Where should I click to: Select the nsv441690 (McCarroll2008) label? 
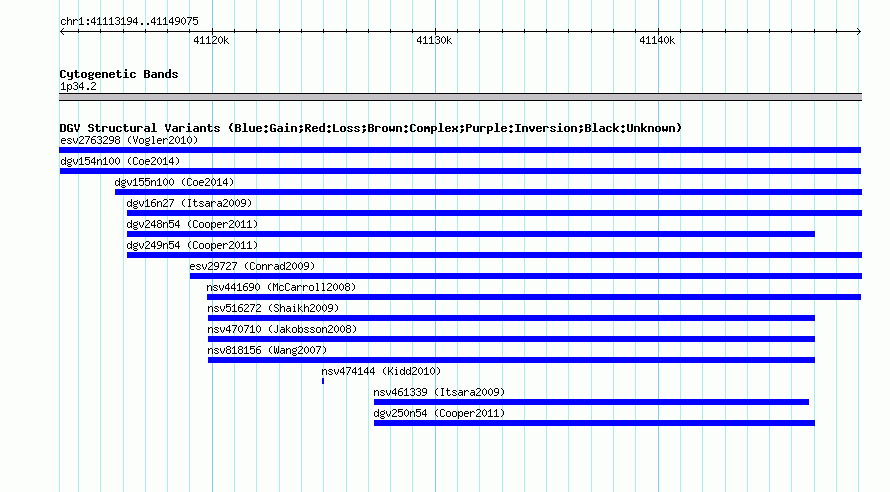[x=282, y=287]
